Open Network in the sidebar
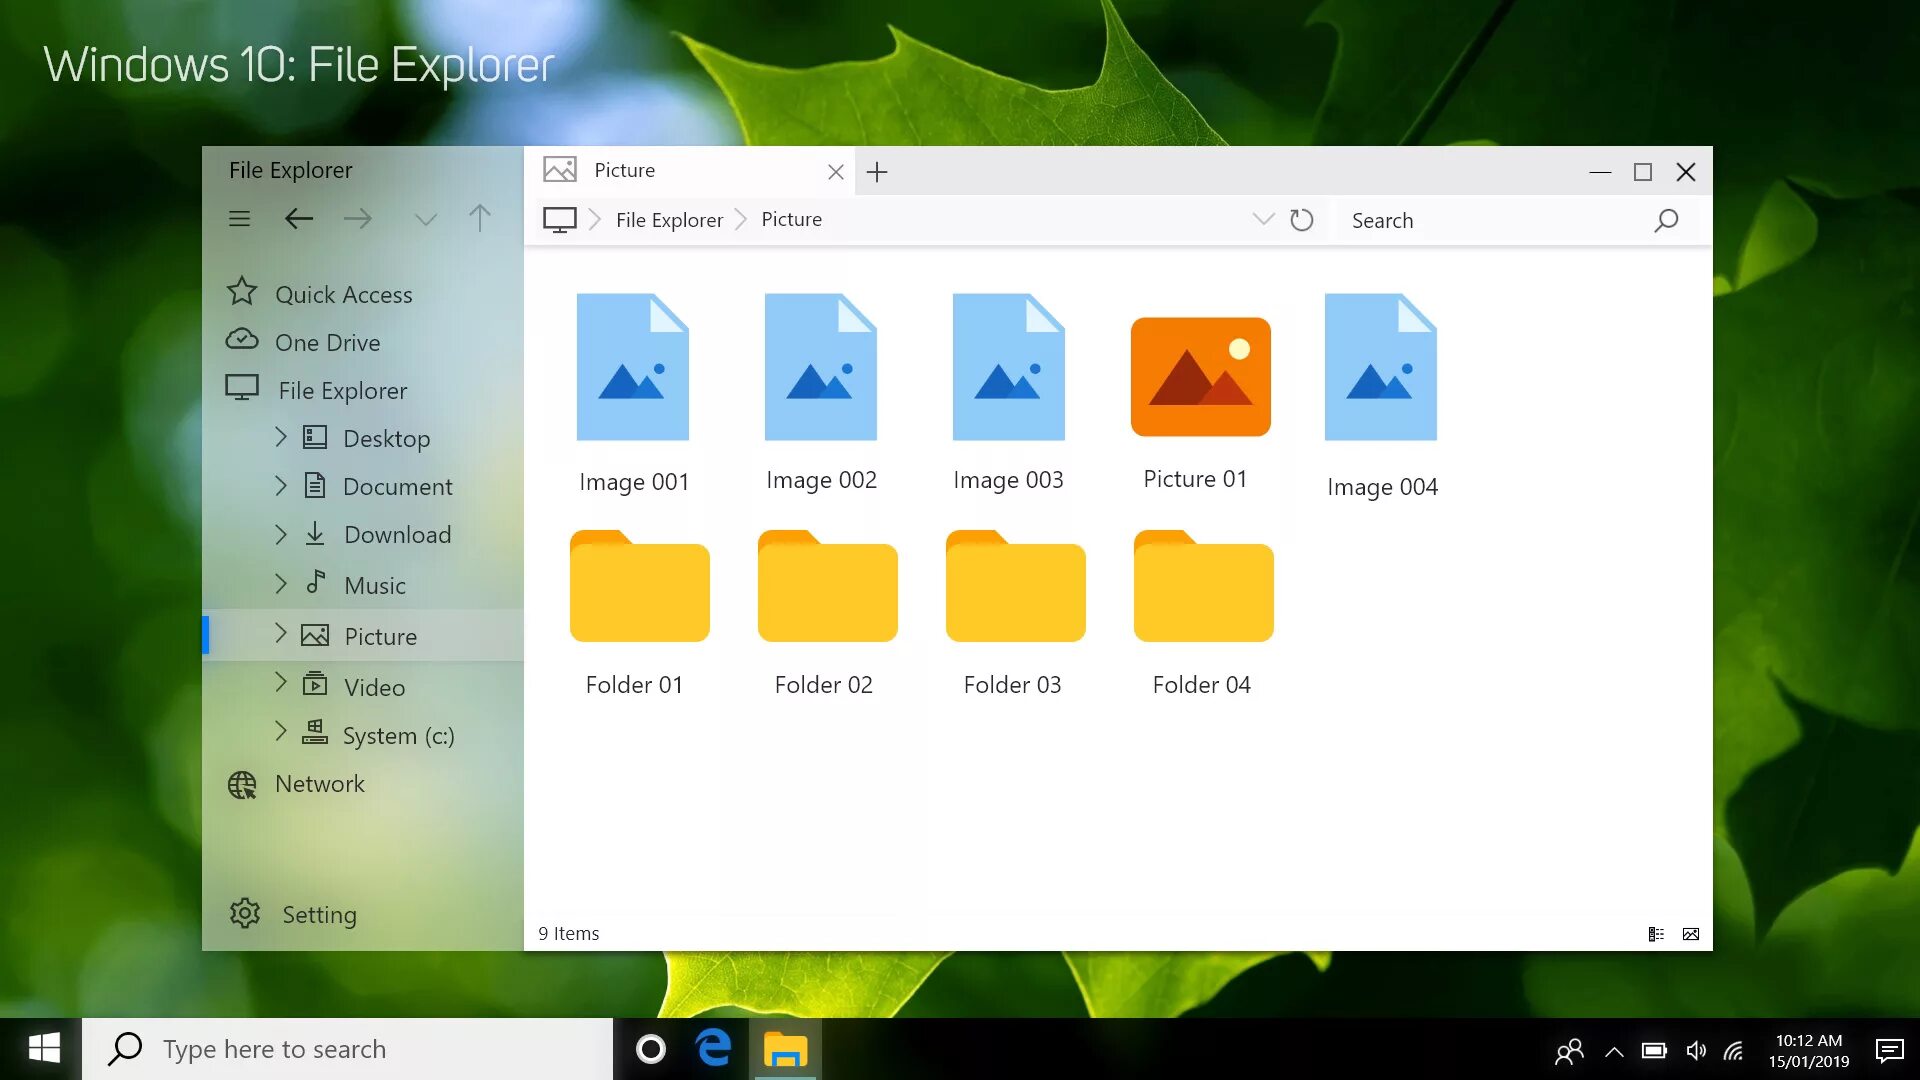Image resolution: width=1920 pixels, height=1080 pixels. coord(296,784)
